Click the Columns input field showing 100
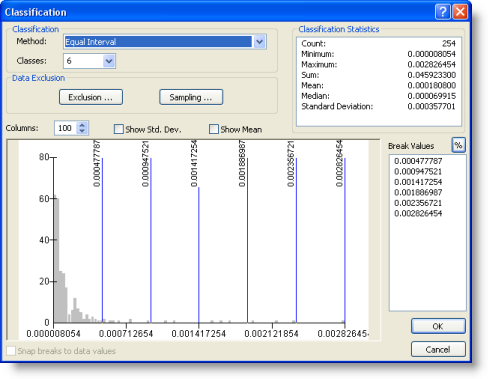 [x=66, y=128]
